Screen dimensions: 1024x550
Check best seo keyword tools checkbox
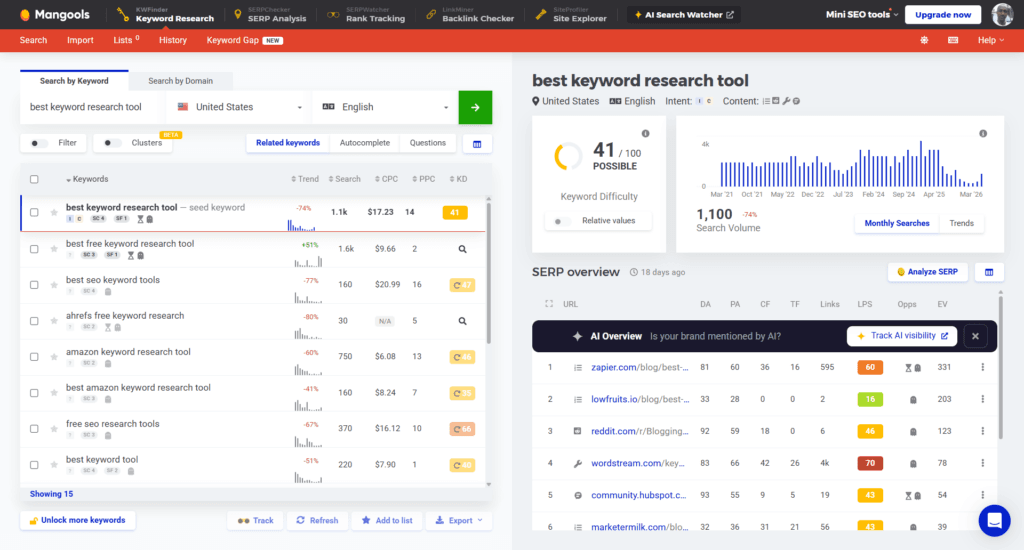(34, 285)
